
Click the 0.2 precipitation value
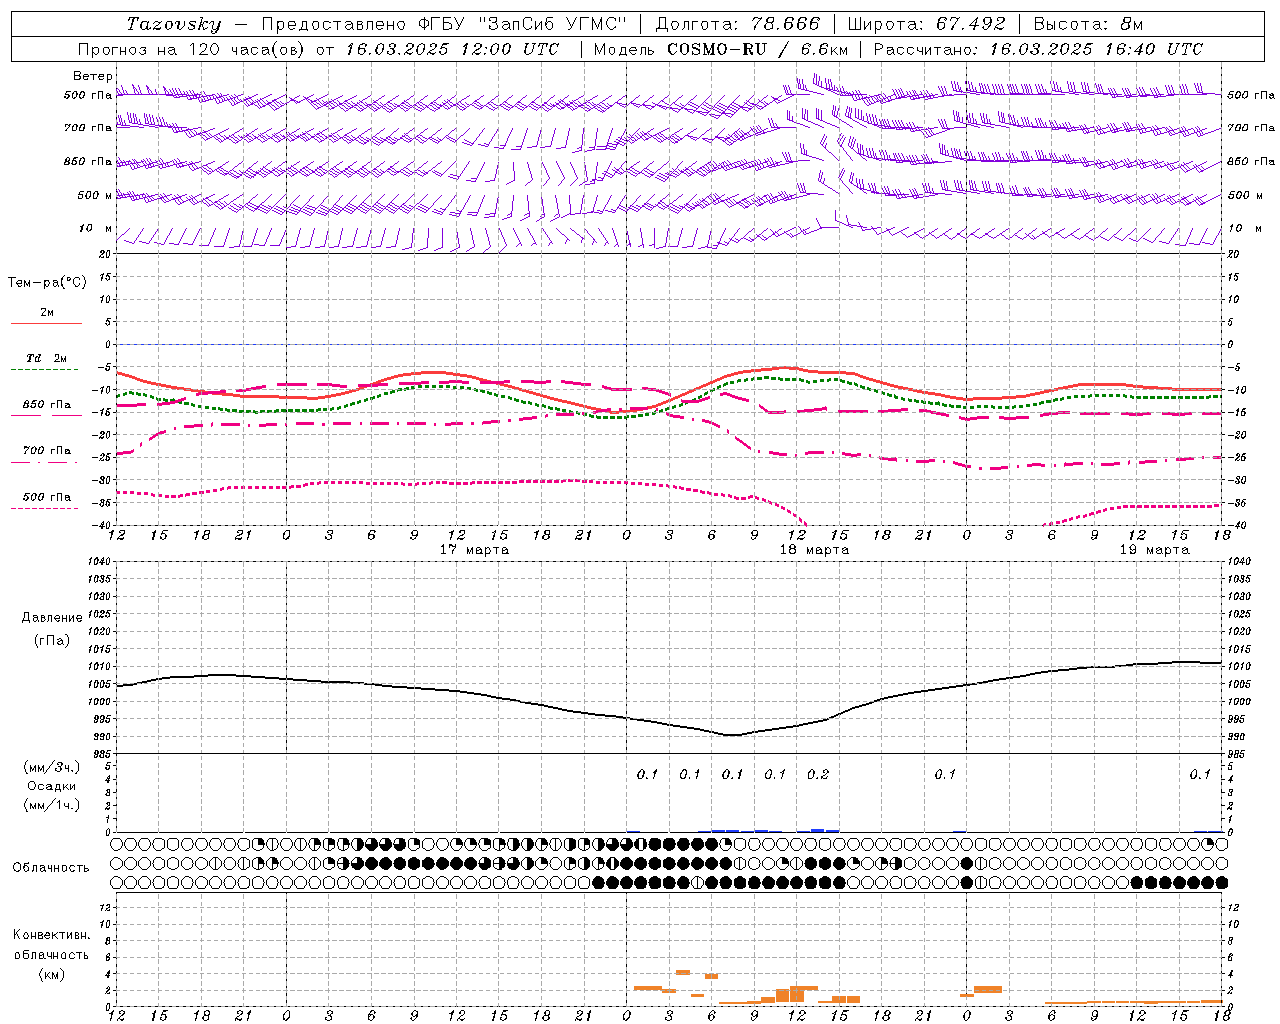(x=818, y=774)
